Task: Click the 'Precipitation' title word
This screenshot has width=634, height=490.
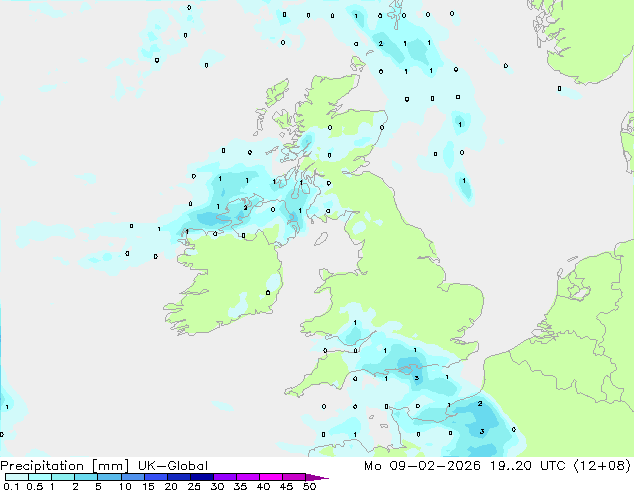Action: pos(42,466)
